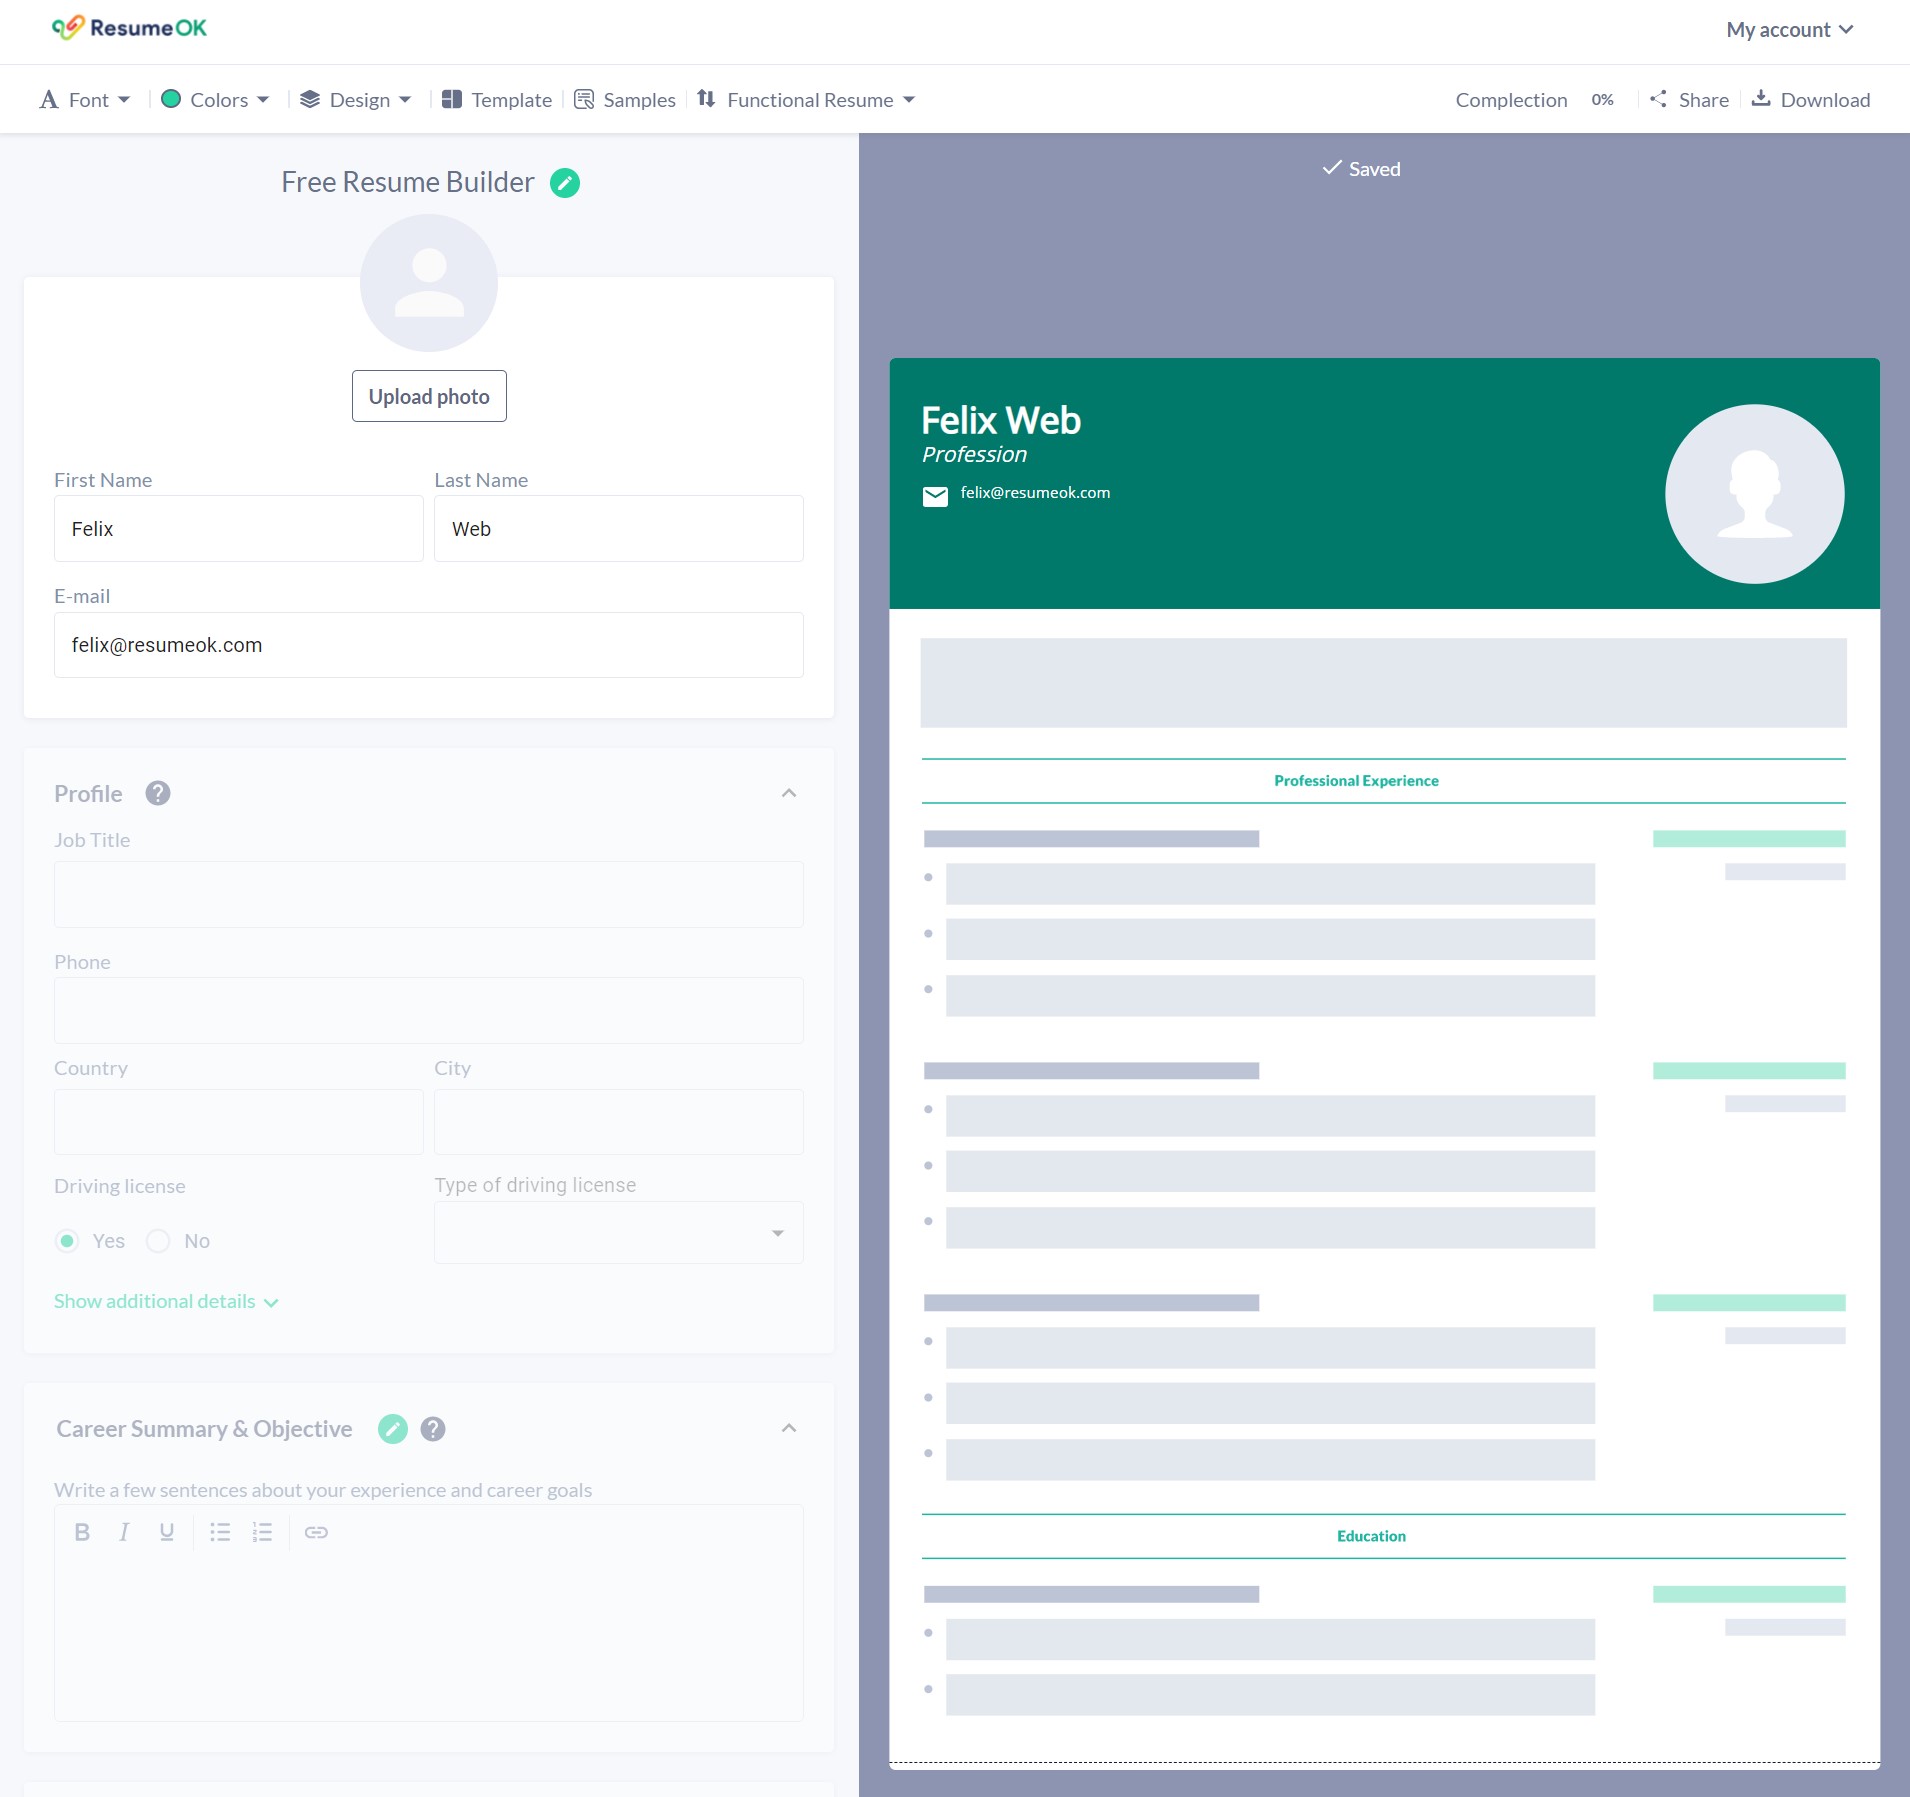This screenshot has width=1910, height=1797.
Task: Click the Share network icon
Action: tap(1658, 98)
